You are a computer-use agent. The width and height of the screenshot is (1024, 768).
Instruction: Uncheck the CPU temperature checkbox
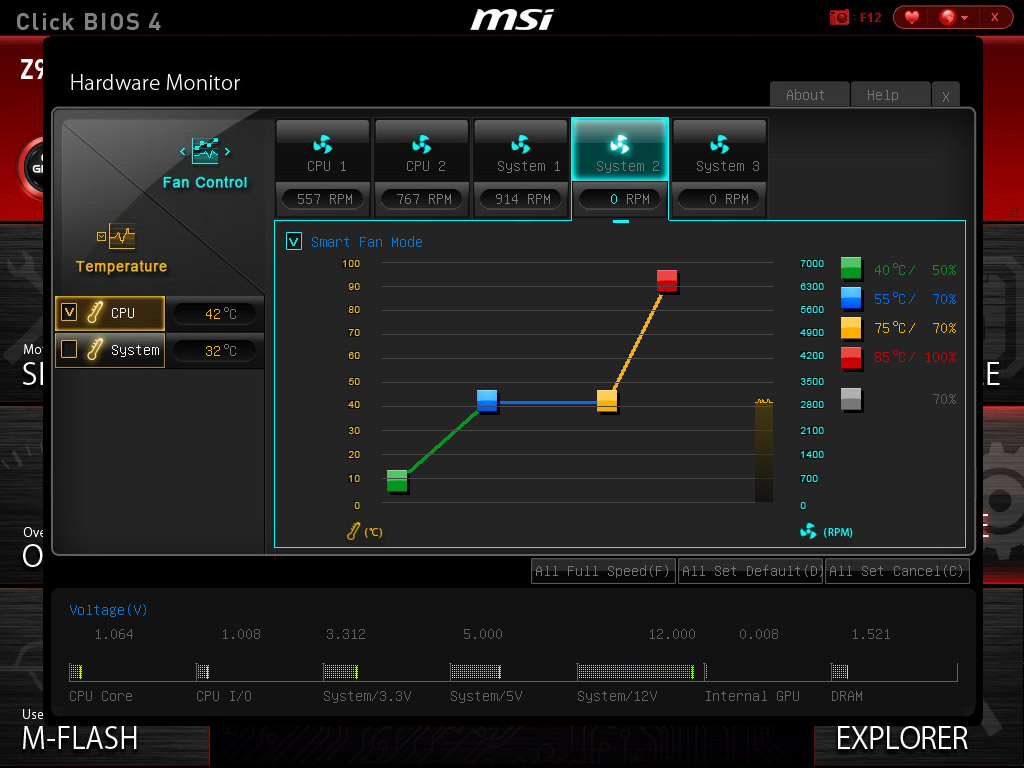[69, 312]
